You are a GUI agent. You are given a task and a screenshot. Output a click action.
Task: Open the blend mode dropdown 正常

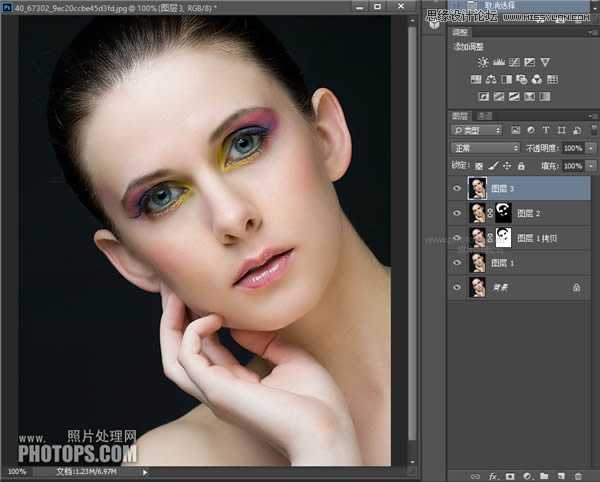484,148
